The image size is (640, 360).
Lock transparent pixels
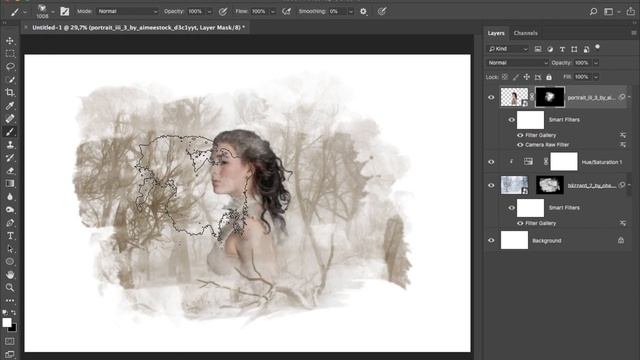pyautogui.click(x=505, y=77)
